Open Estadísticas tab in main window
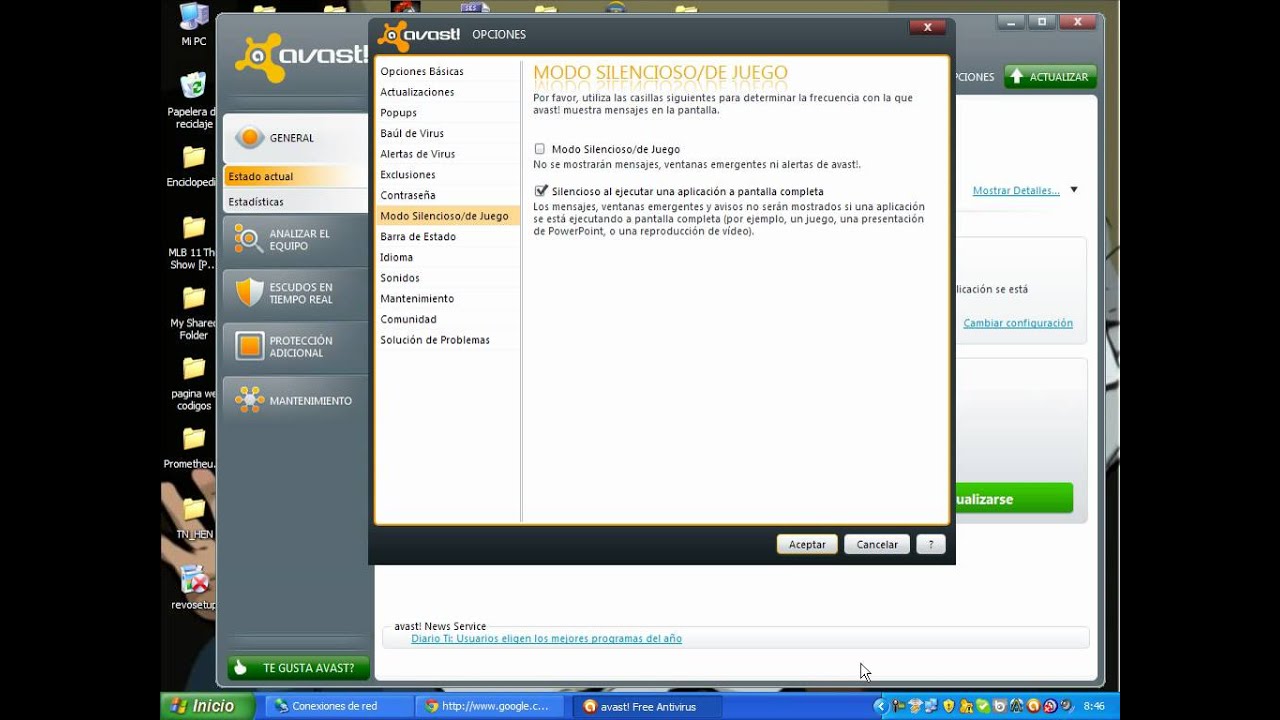 click(296, 201)
